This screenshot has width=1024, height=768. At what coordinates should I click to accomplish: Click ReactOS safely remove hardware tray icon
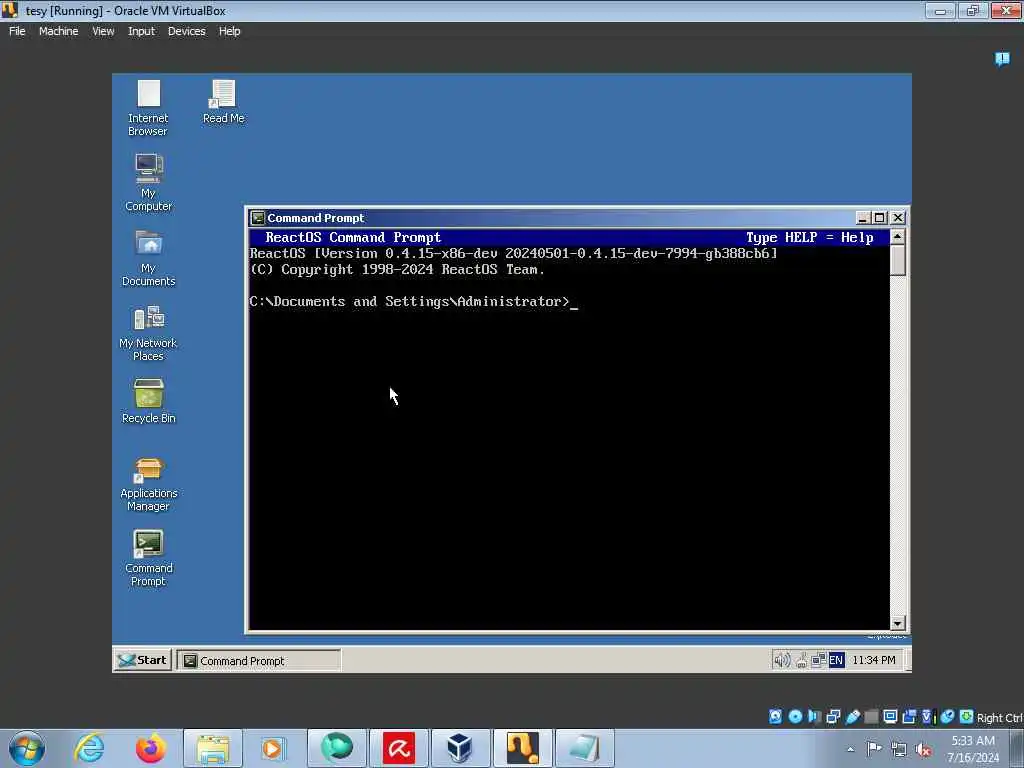click(x=802, y=660)
